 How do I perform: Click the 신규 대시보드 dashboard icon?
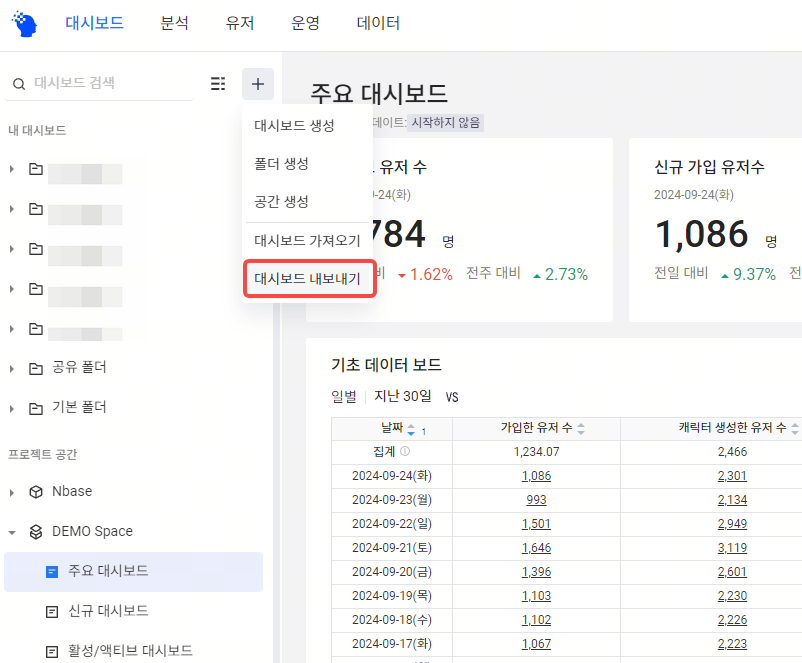52,611
